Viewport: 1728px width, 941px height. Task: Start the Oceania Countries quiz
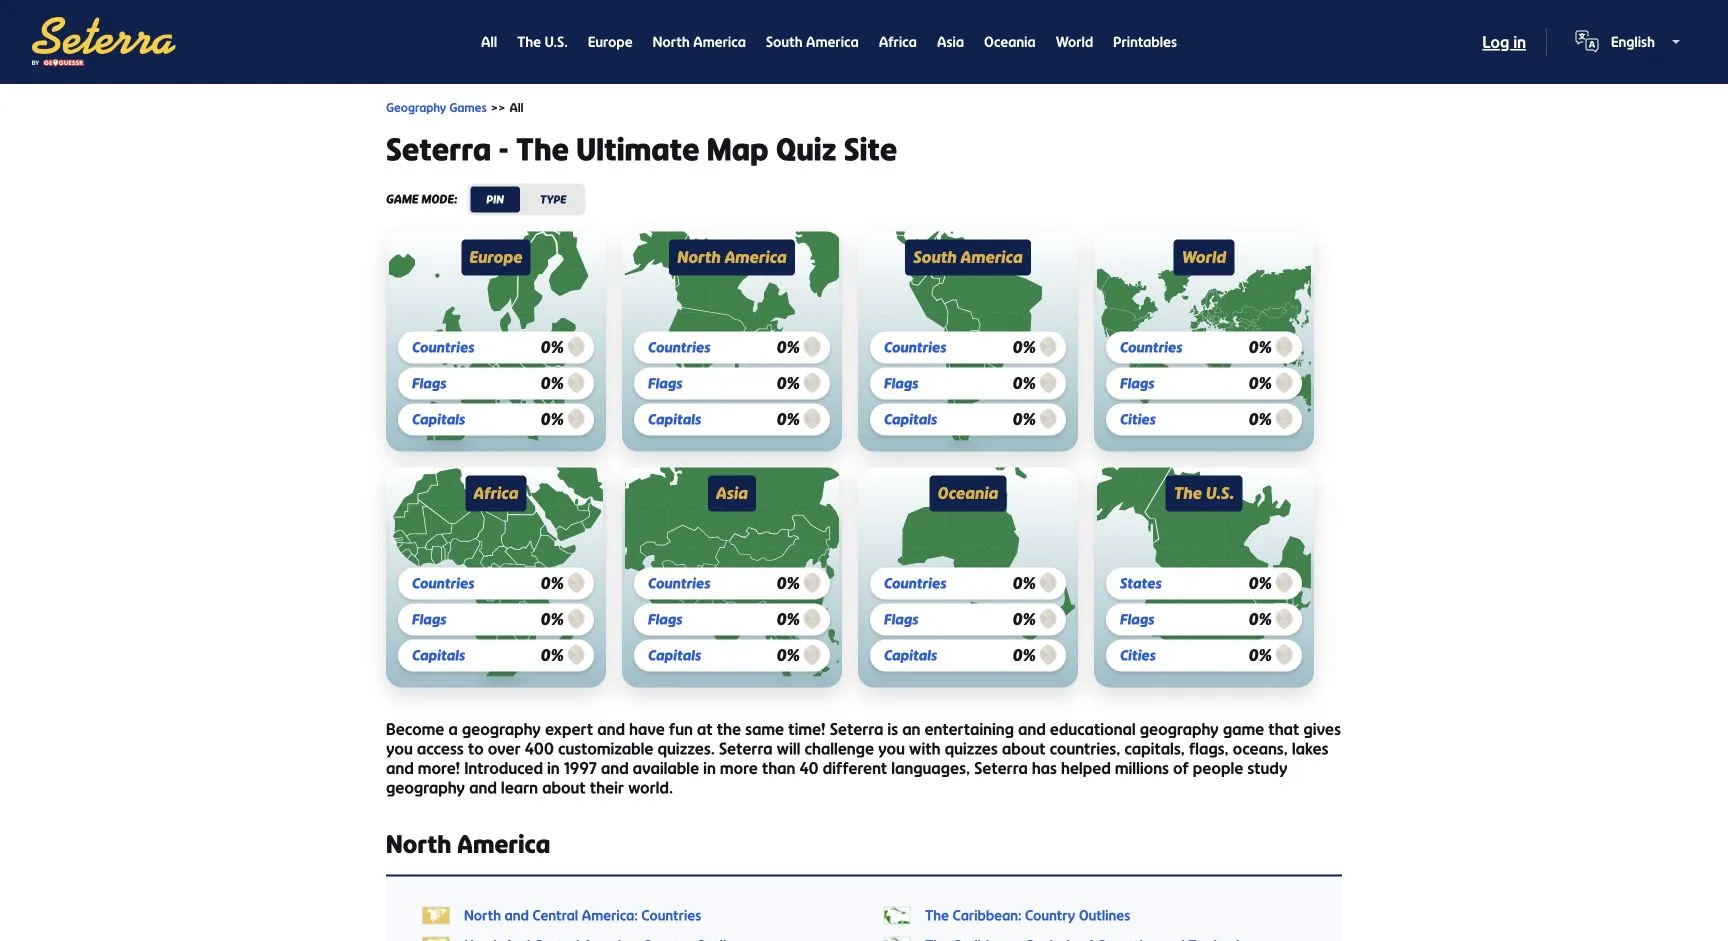click(968, 583)
